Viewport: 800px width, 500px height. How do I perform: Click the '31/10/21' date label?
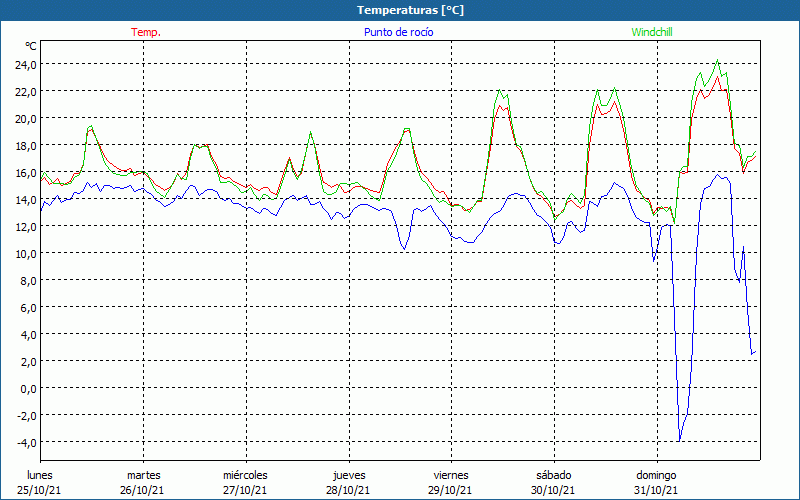(x=656, y=490)
